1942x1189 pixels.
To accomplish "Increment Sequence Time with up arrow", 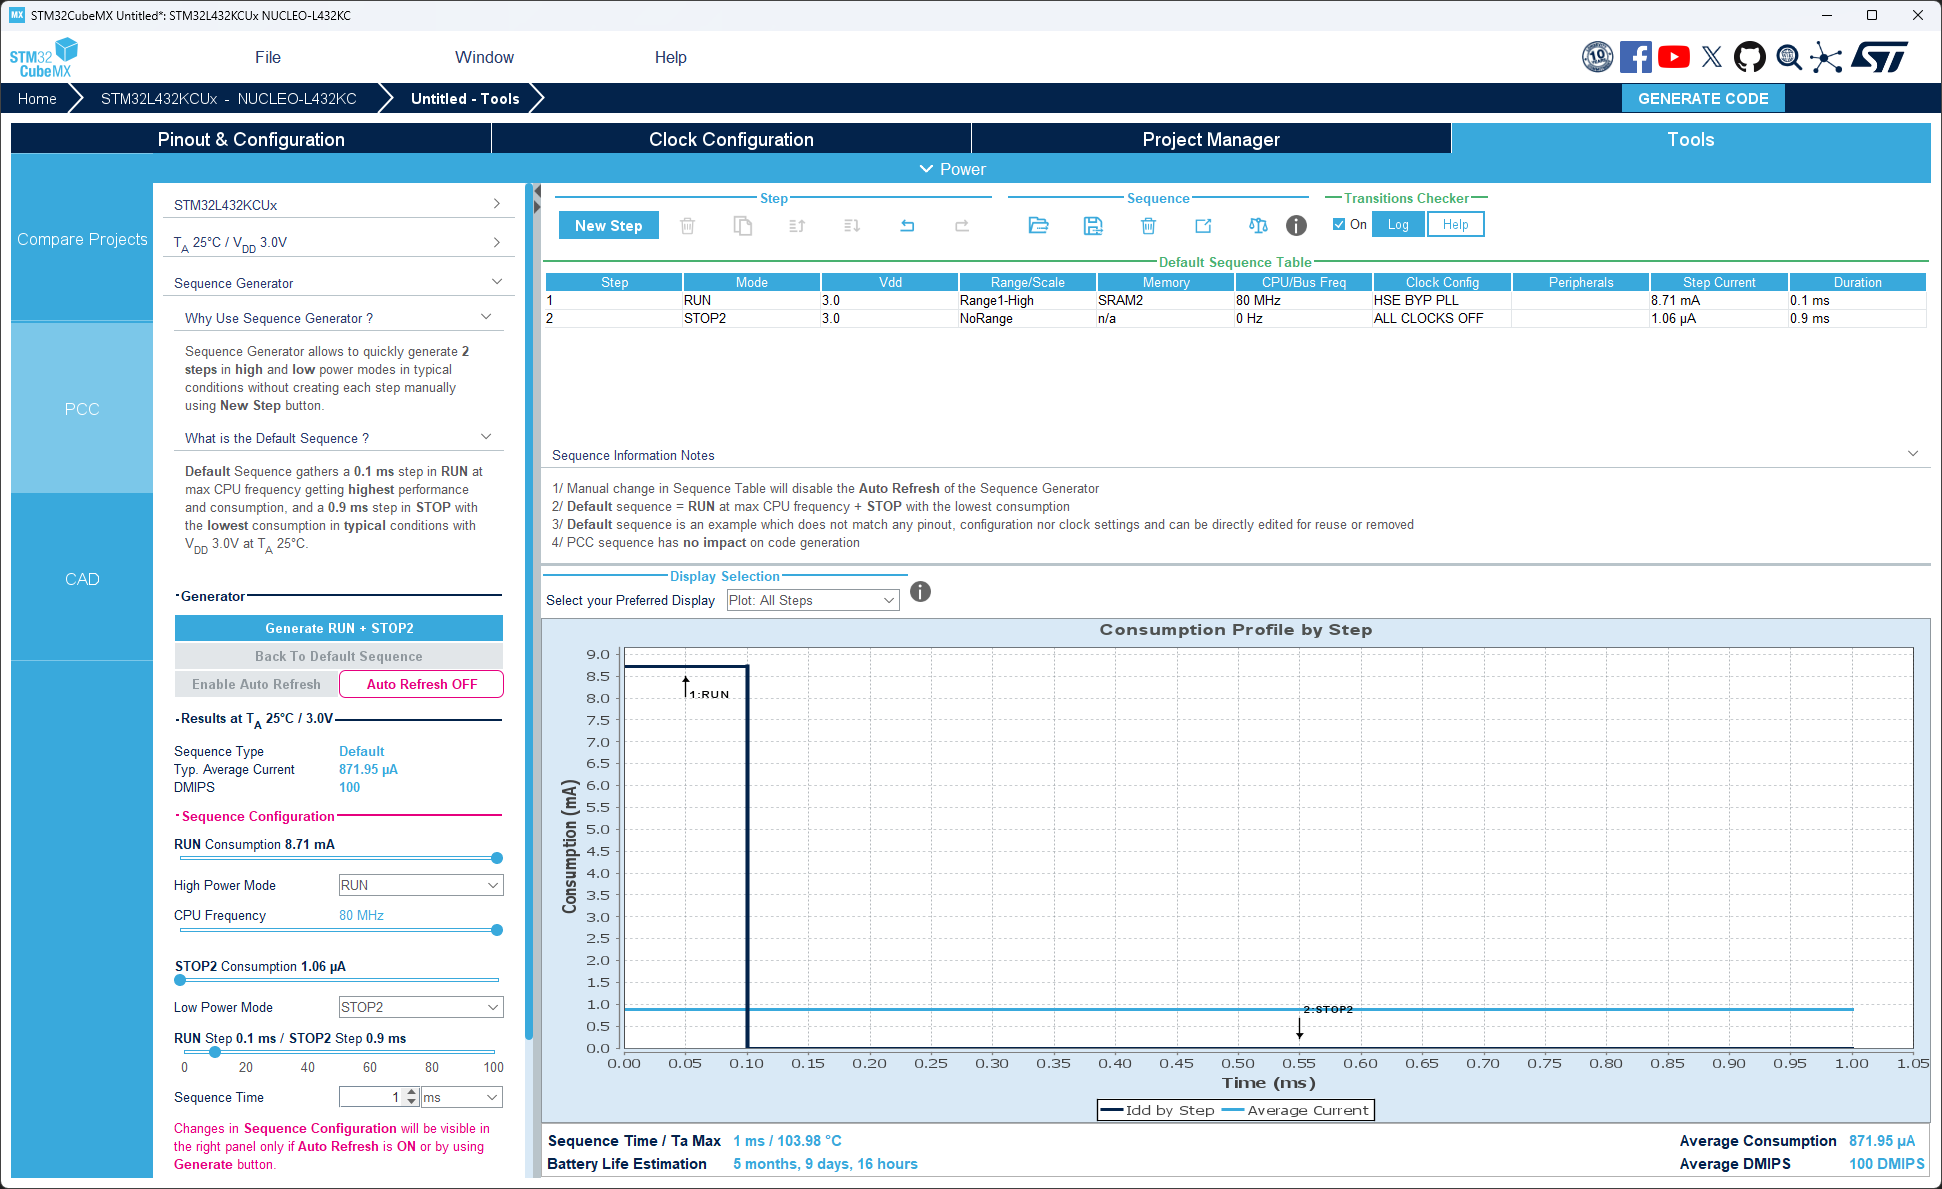I will (412, 1092).
